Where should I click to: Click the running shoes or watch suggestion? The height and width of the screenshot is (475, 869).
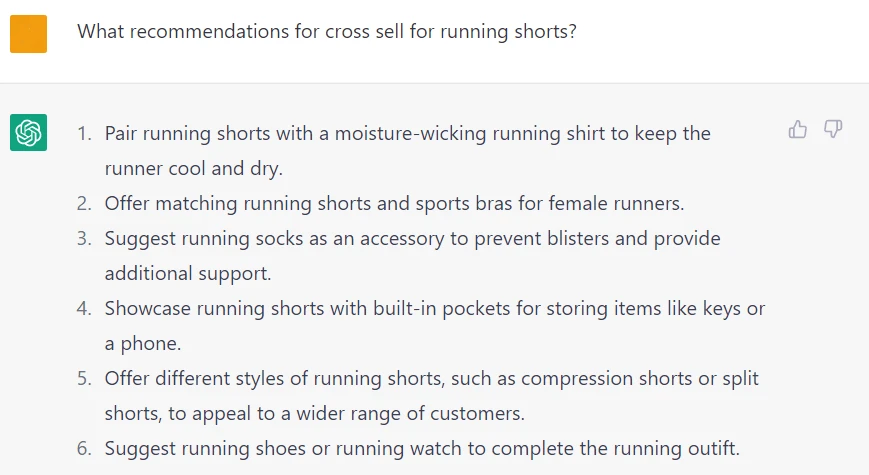[x=422, y=448]
